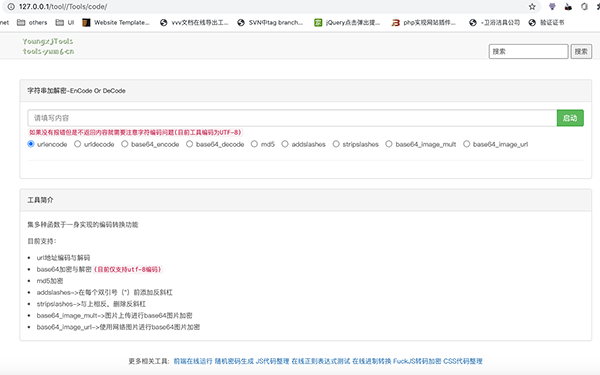The image size is (600, 375).
Task: Open the gray hexagon extension icon
Action: point(584,7)
